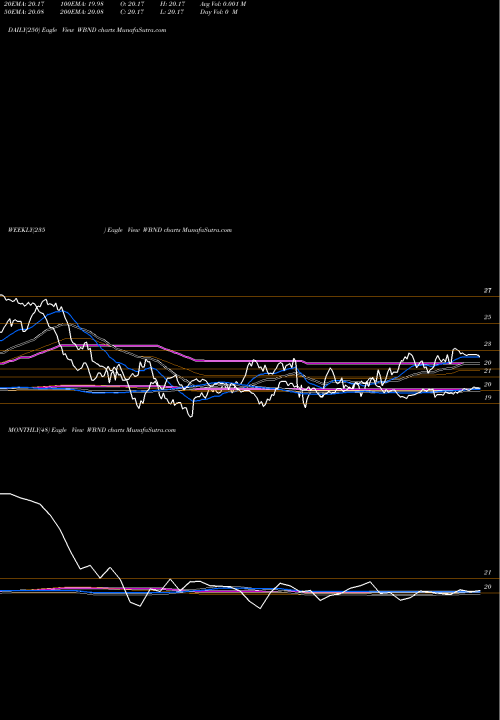
Task: Click the 50EMA: 20.08 value
Action: pos(23,12)
